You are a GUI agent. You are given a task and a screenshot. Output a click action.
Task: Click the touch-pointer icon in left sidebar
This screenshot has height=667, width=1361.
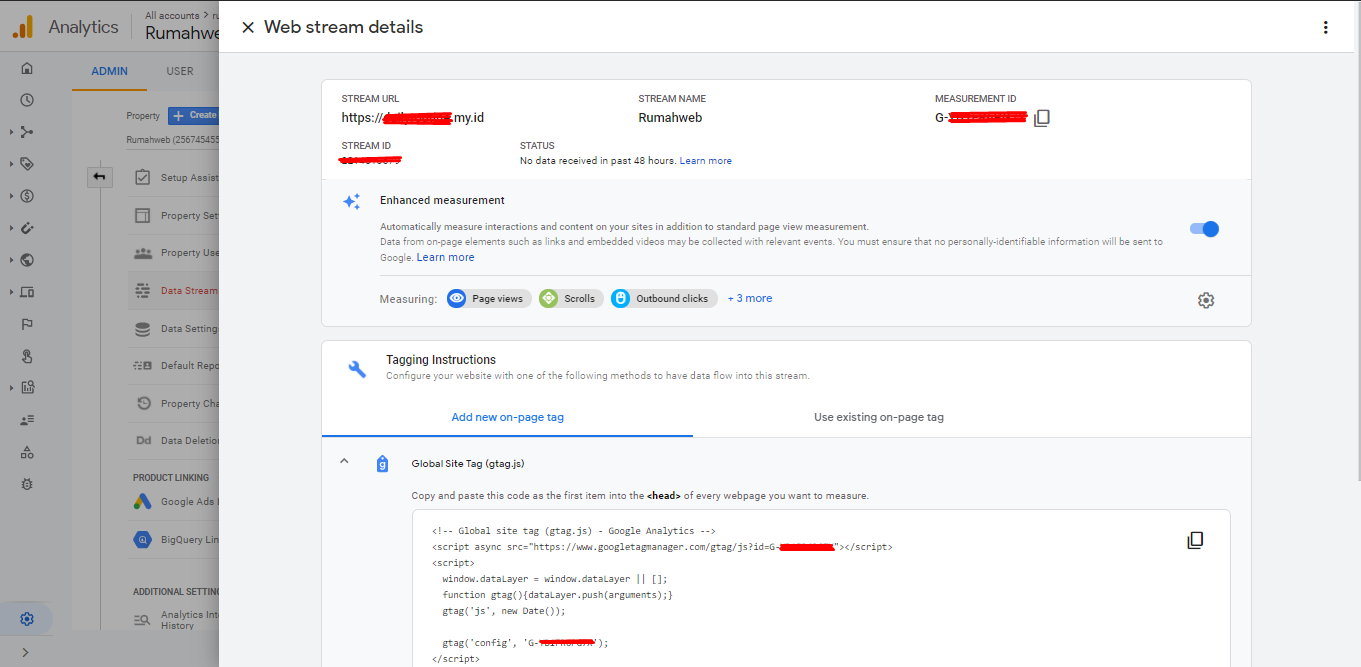pyautogui.click(x=27, y=356)
